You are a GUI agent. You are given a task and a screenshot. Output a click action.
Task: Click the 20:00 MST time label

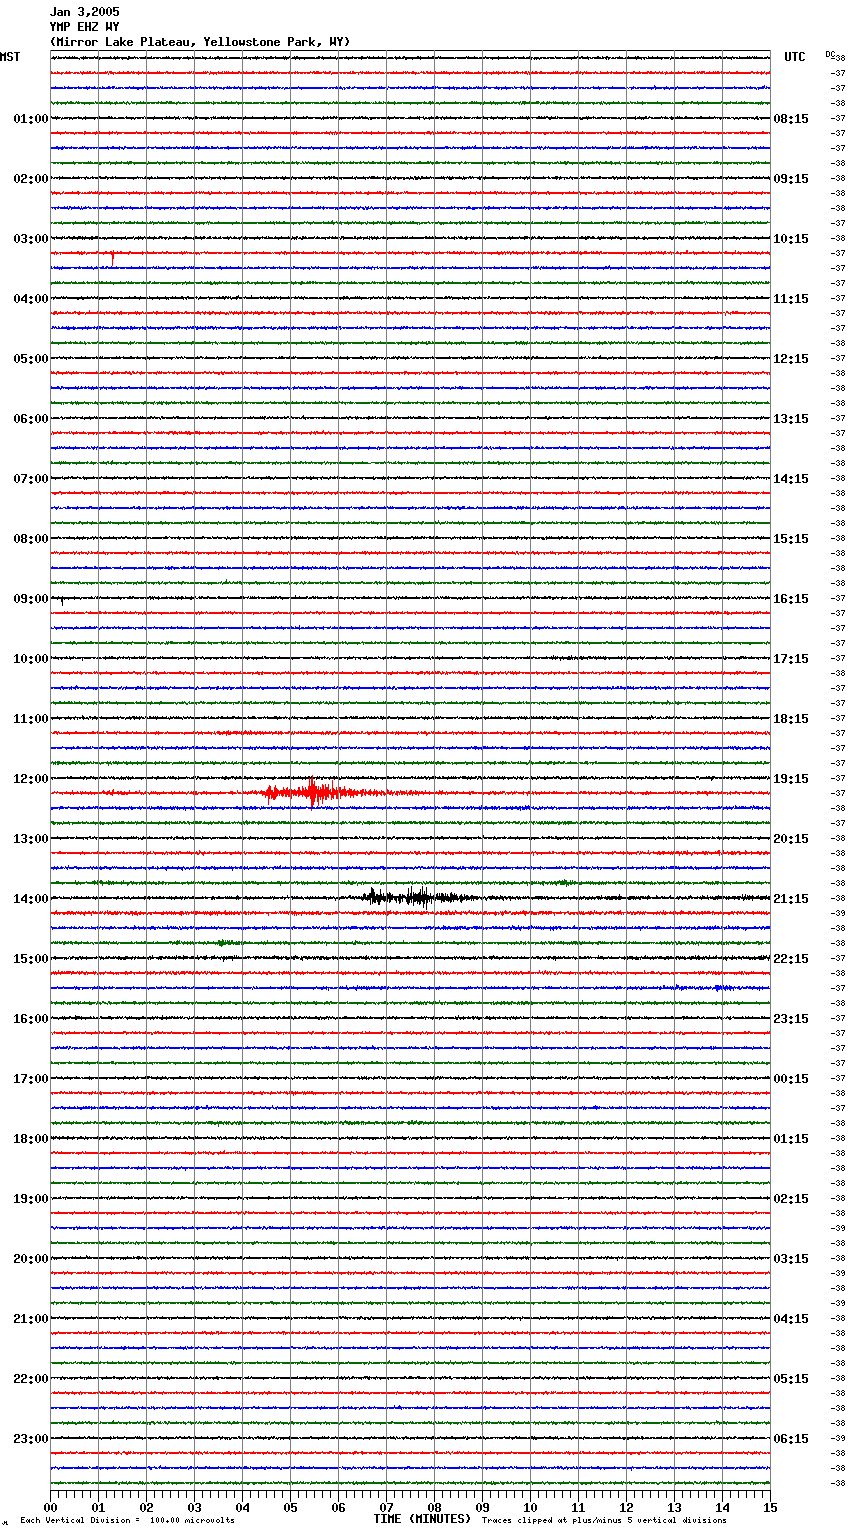[30, 1259]
